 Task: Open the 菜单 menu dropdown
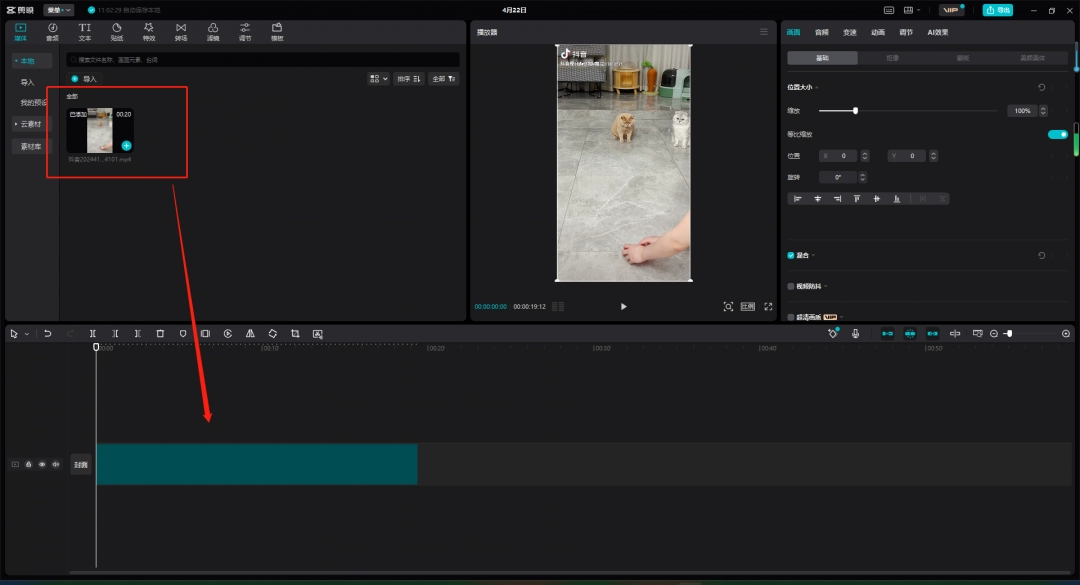59,10
